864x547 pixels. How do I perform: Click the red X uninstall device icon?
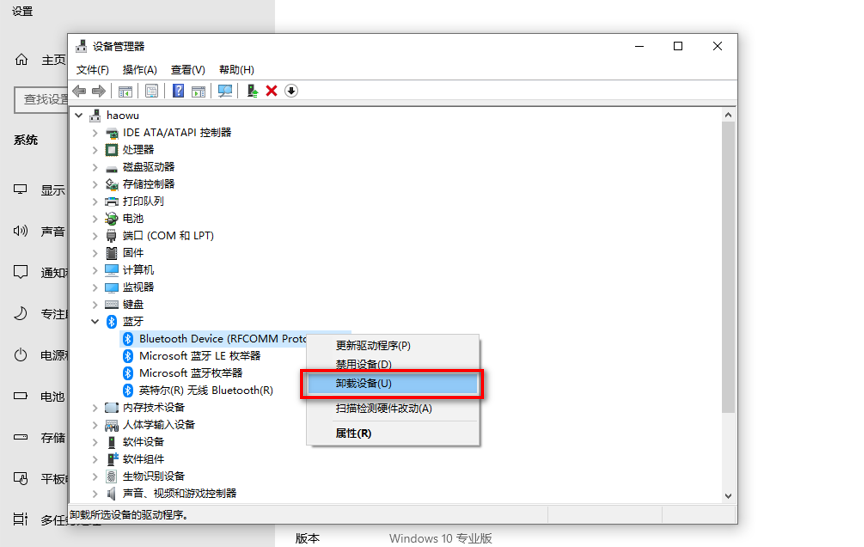coord(271,91)
